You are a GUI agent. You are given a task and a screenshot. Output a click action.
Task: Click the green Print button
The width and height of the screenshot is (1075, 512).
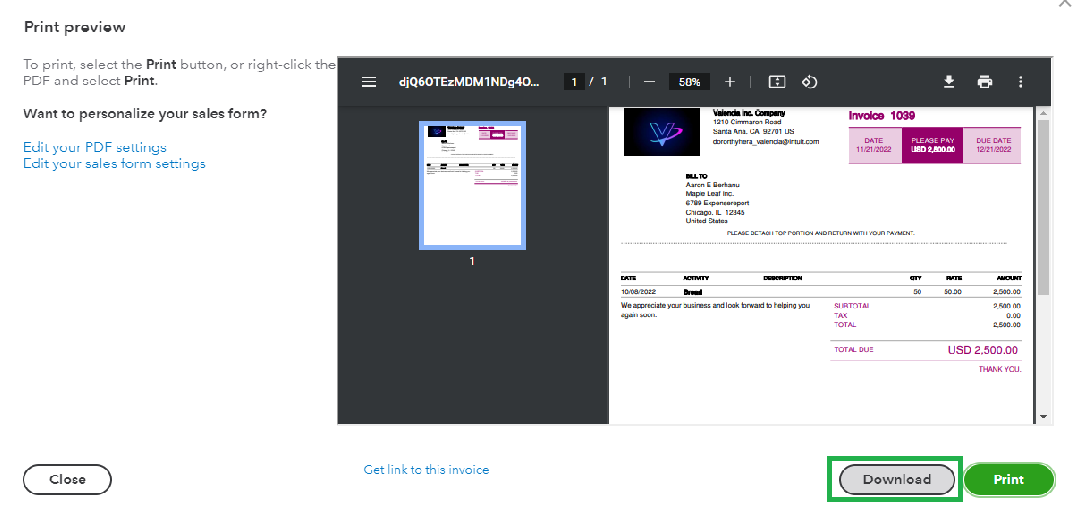click(x=1008, y=479)
